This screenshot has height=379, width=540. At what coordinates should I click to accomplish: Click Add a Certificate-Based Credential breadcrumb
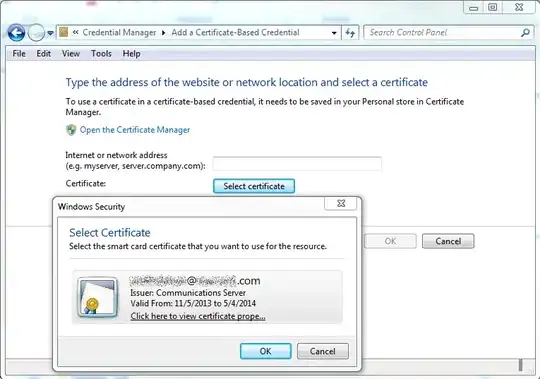(236, 33)
